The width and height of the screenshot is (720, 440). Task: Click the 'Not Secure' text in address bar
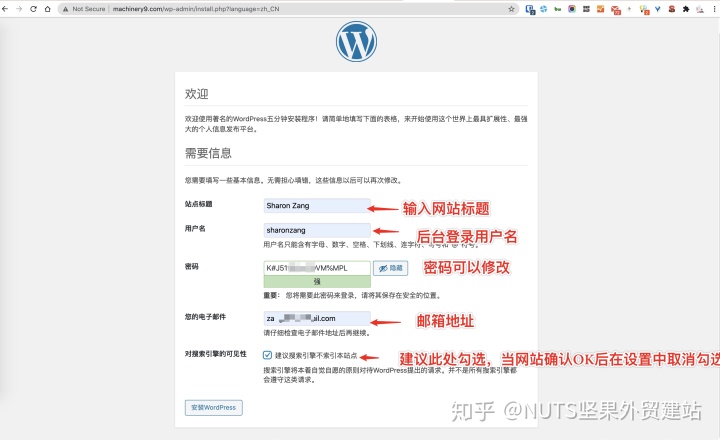coord(89,9)
